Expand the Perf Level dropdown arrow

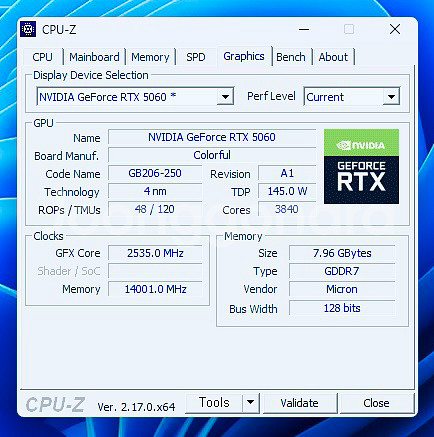pyautogui.click(x=391, y=97)
